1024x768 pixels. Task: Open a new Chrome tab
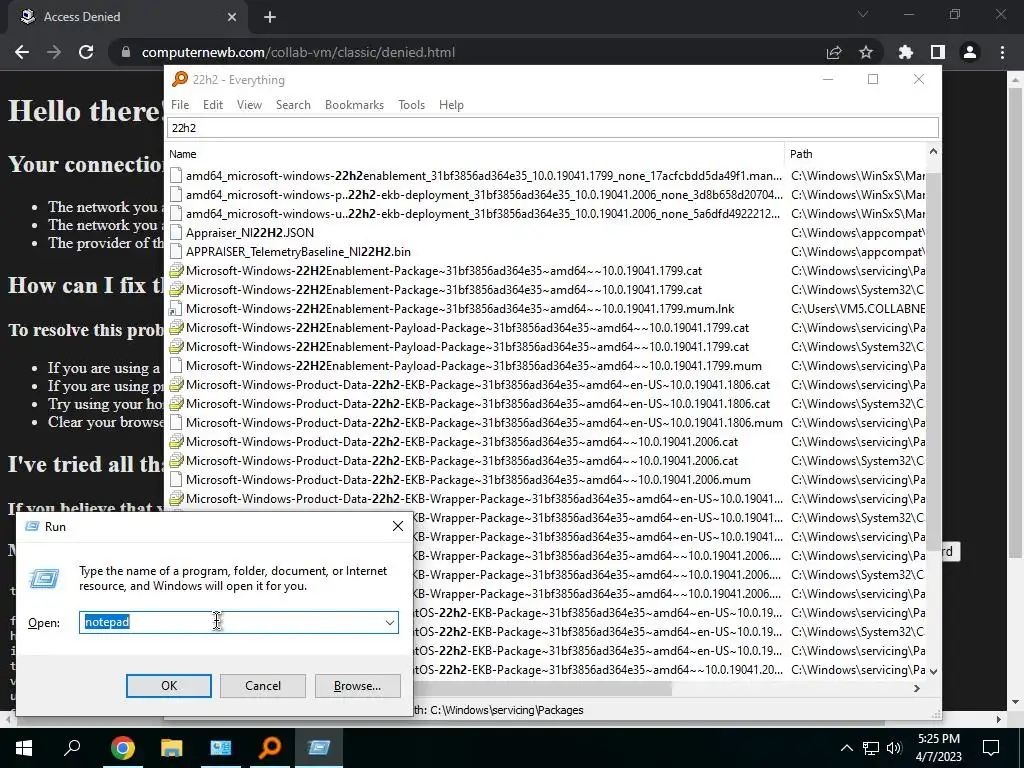click(x=270, y=17)
